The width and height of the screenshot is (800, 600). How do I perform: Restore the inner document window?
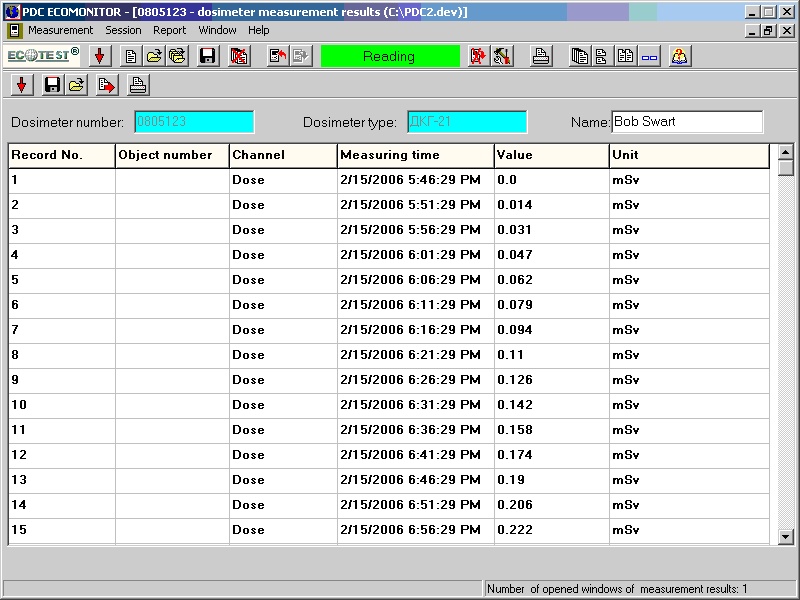tap(769, 31)
